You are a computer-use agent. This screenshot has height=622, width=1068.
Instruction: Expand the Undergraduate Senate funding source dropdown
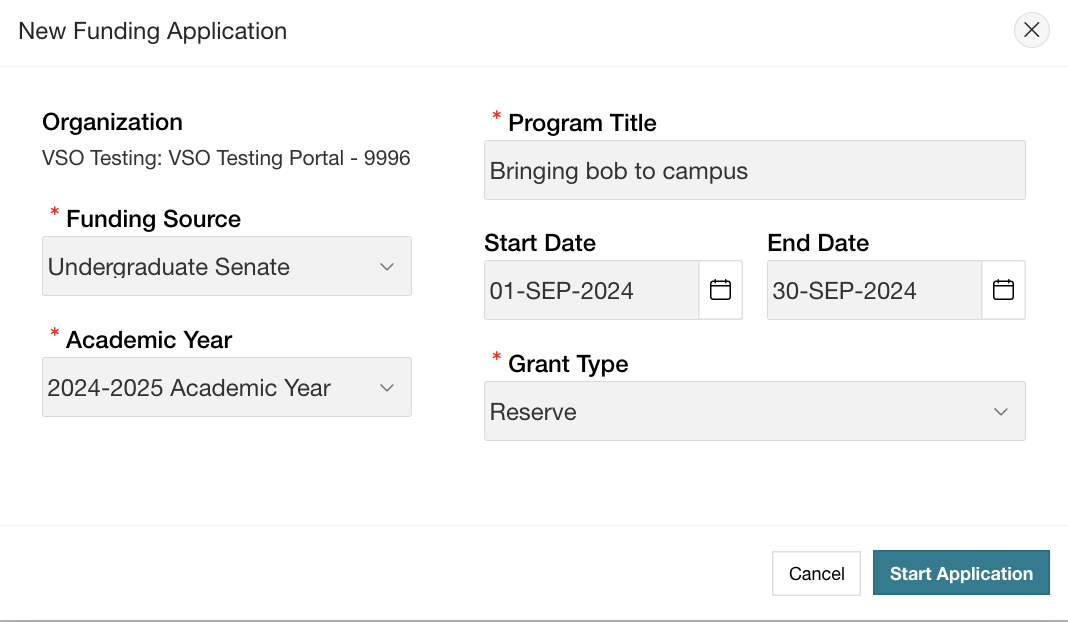[227, 266]
